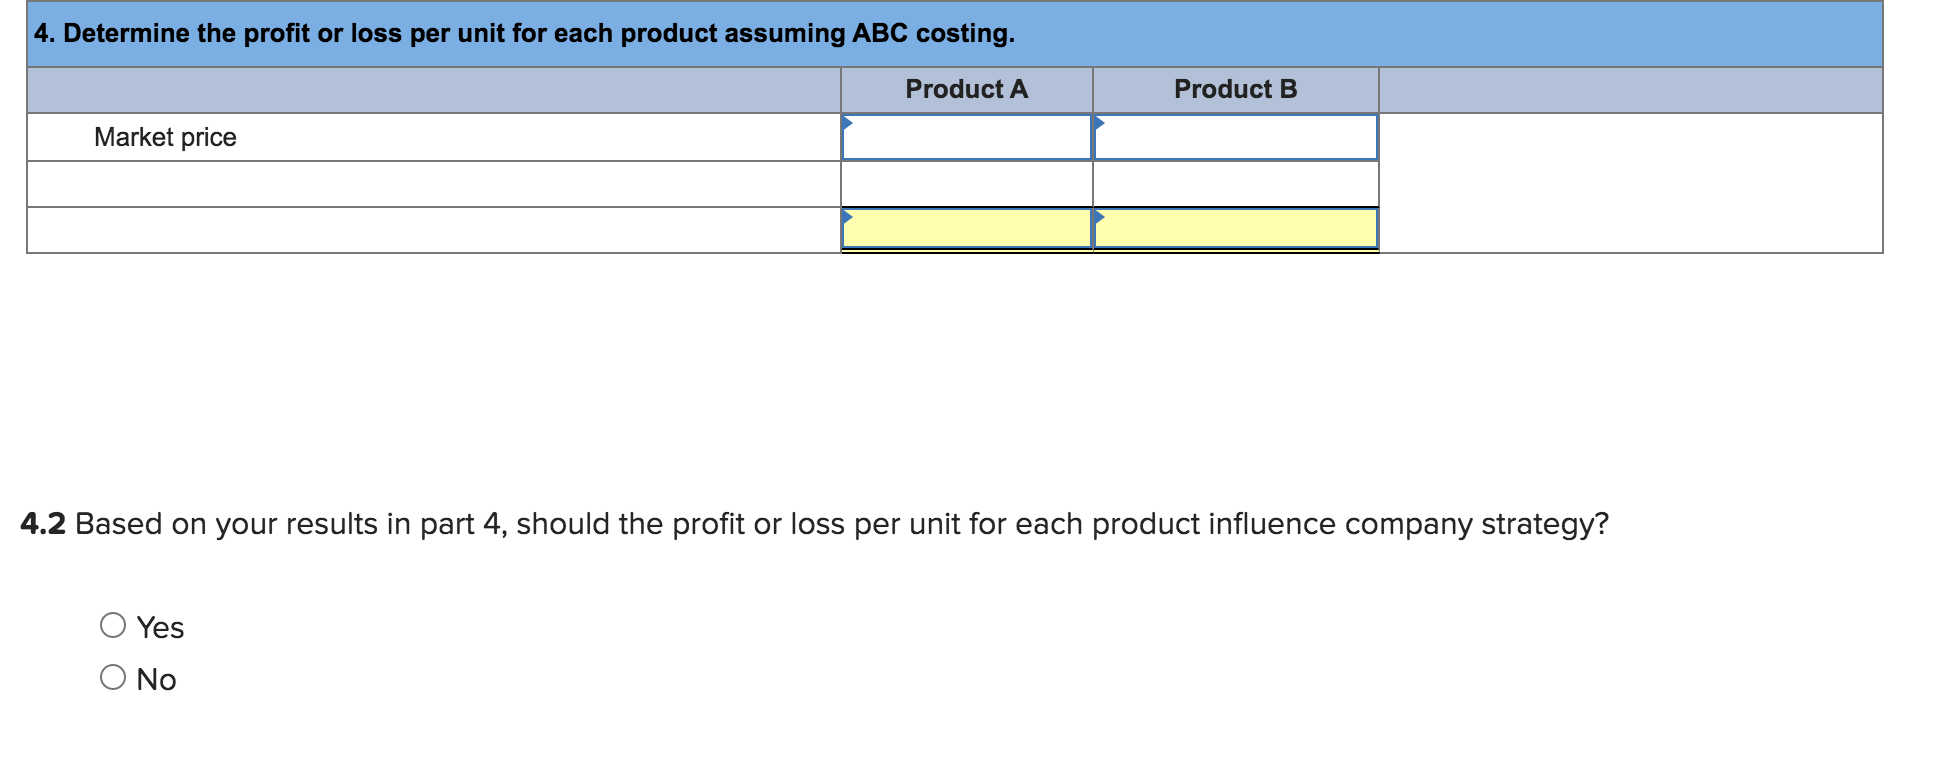The image size is (1942, 762).
Task: Click the blue flag icon in Product B Market price cell
Action: coord(1101,122)
